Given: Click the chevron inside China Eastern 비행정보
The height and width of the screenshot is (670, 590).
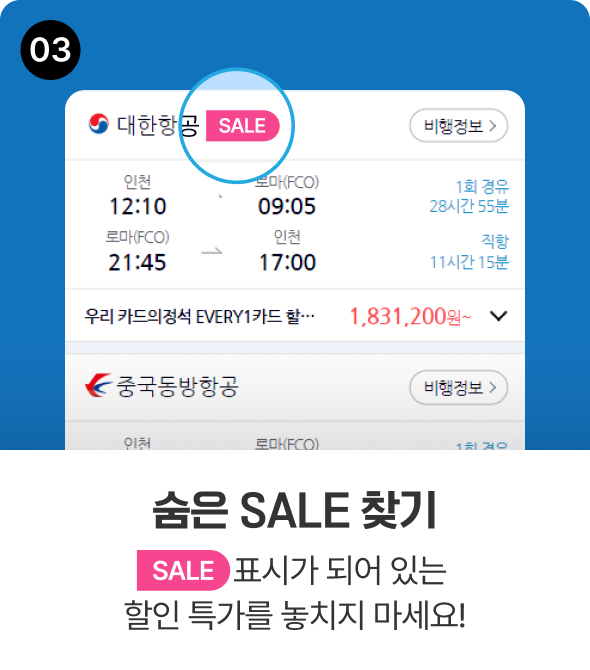Looking at the screenshot, I should (x=493, y=387).
